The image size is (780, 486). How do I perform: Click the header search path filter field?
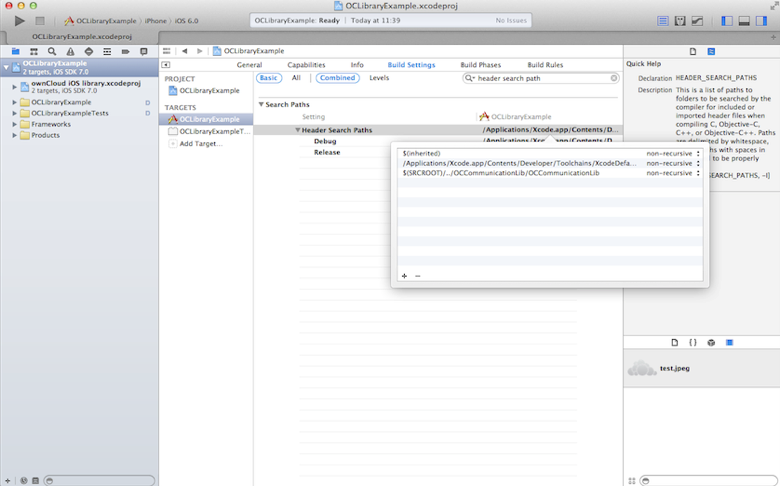543,78
